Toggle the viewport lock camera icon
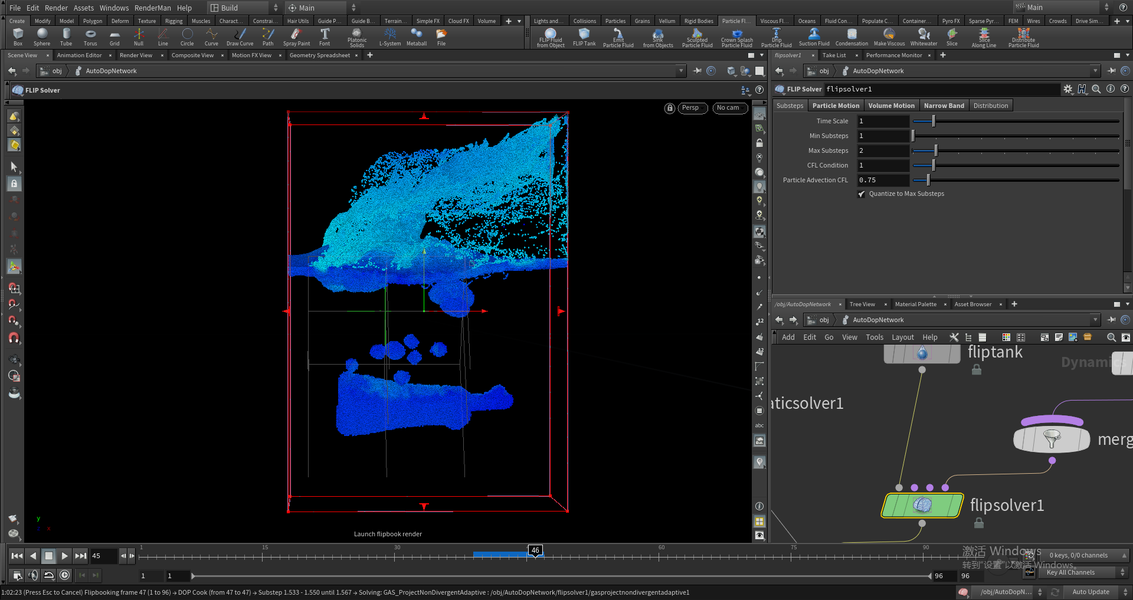The height and width of the screenshot is (600, 1133). click(670, 108)
